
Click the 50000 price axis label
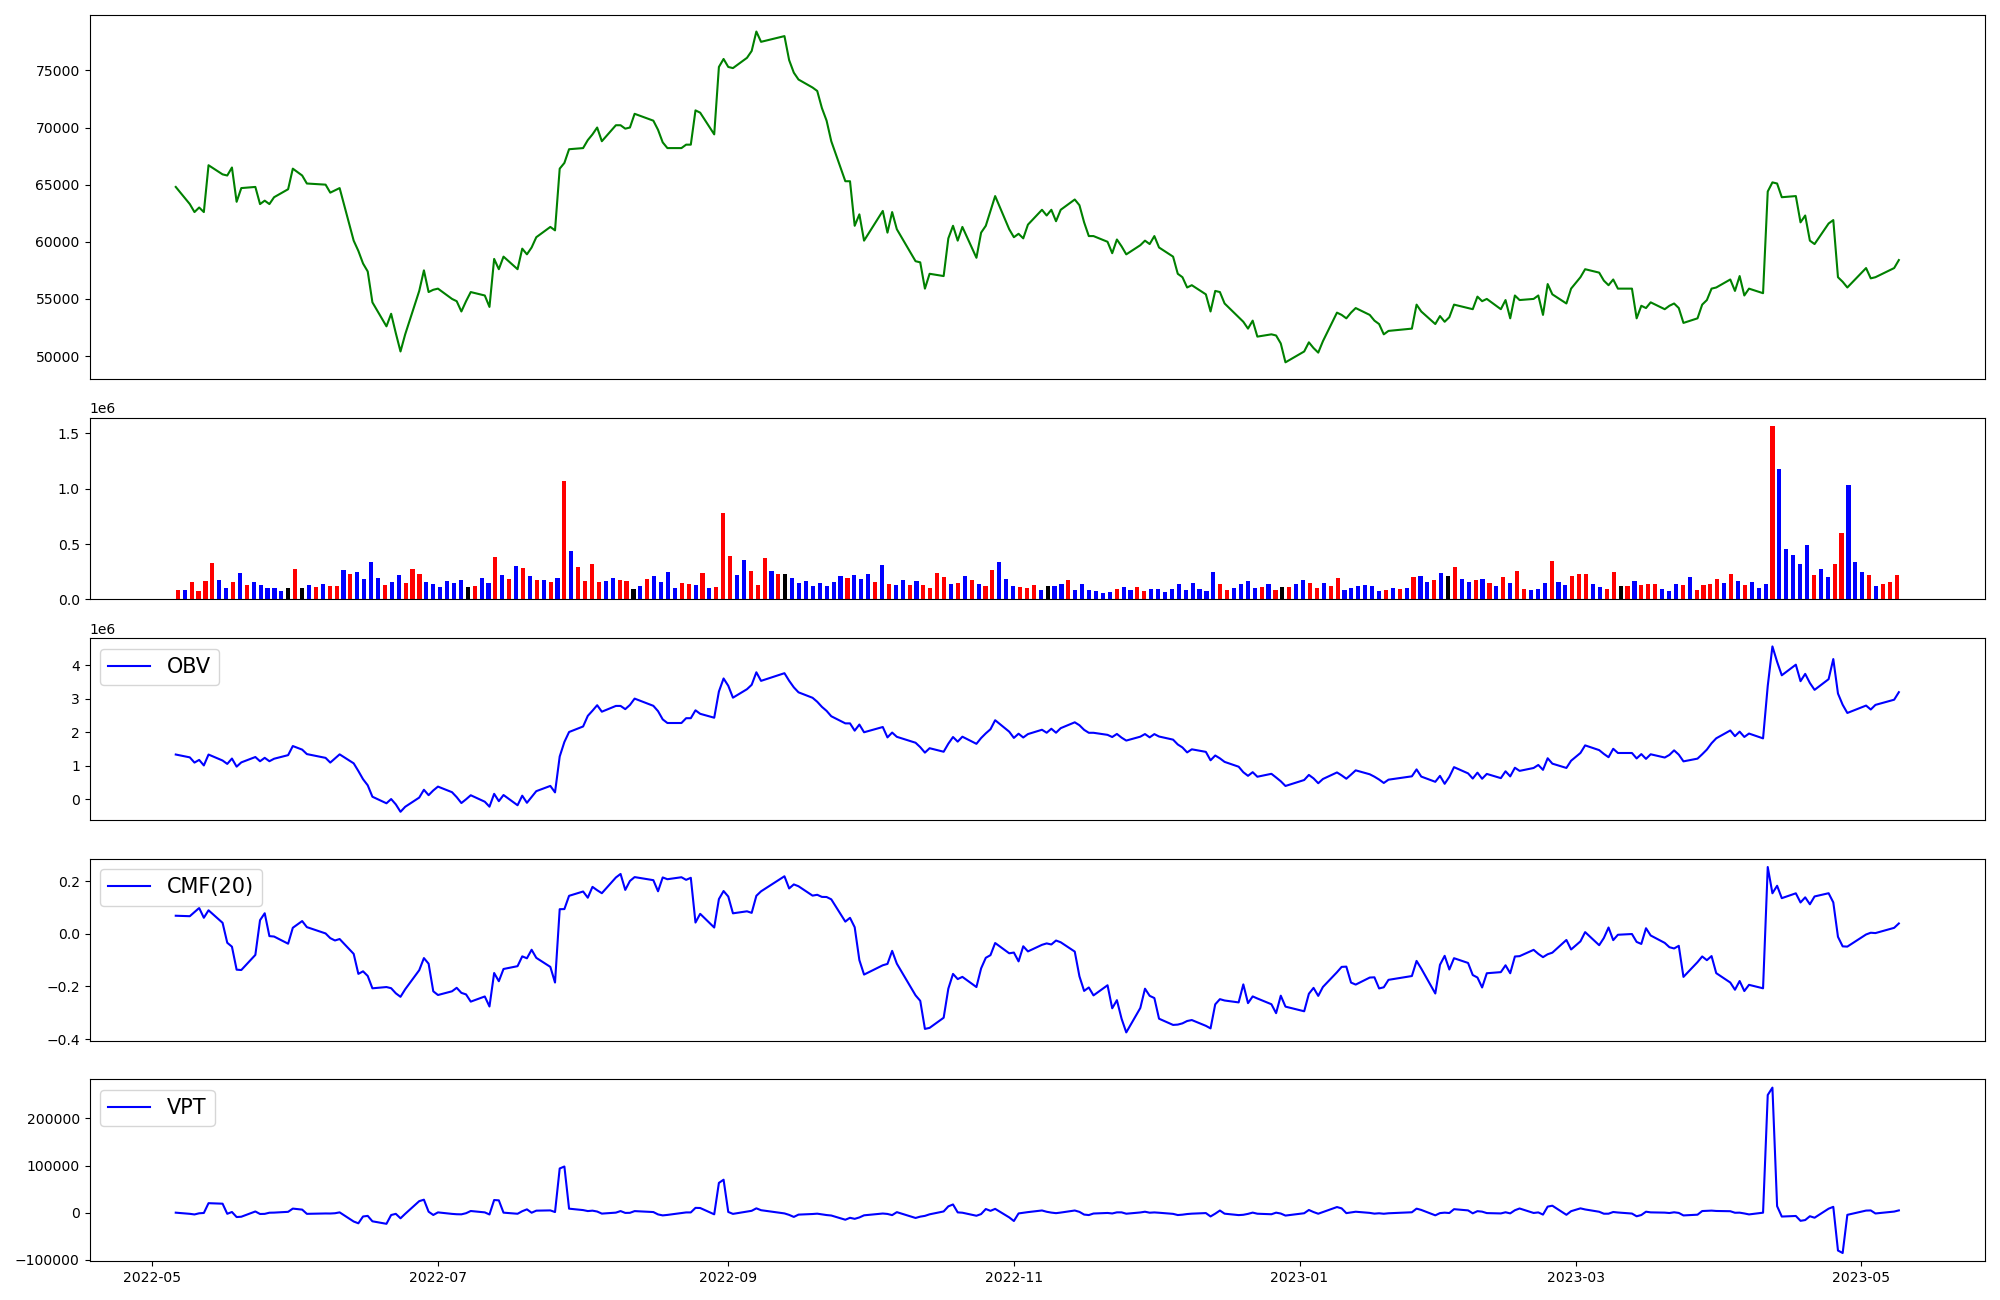[58, 357]
